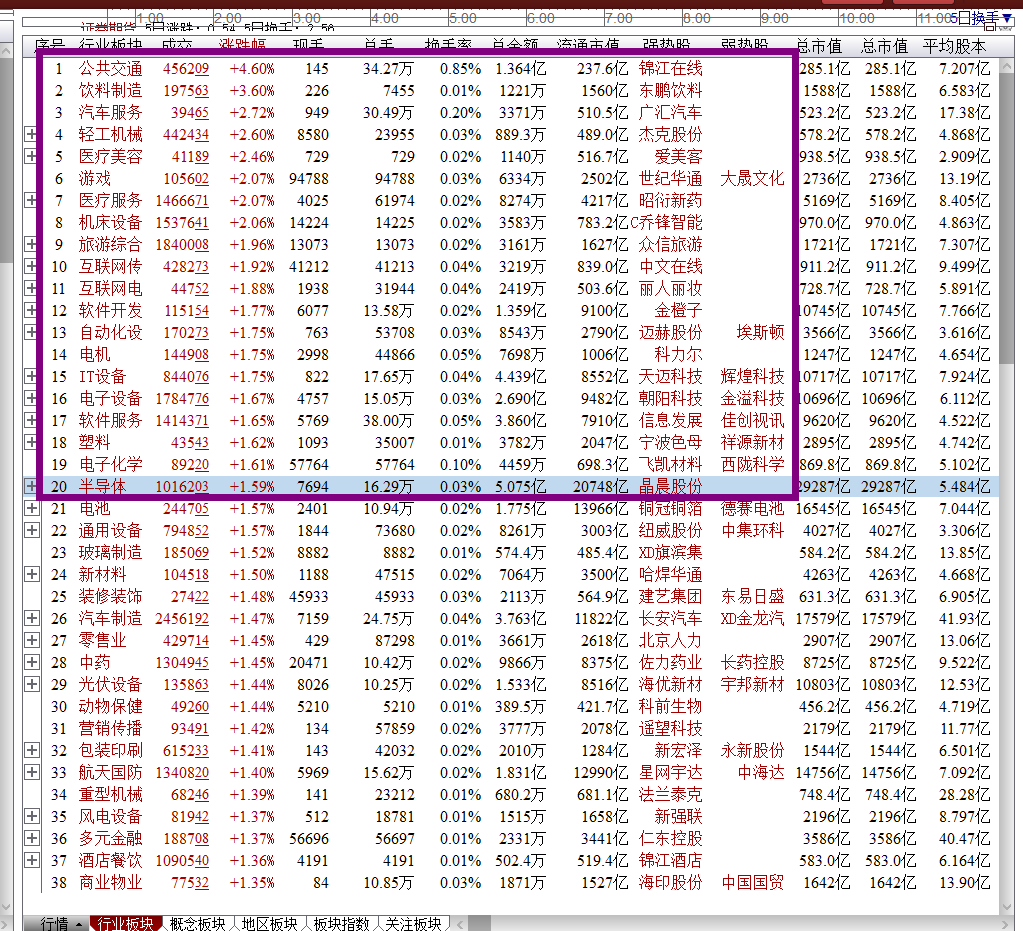Expand the 电池 row plus icon
The height and width of the screenshot is (931, 1023).
click(x=30, y=507)
